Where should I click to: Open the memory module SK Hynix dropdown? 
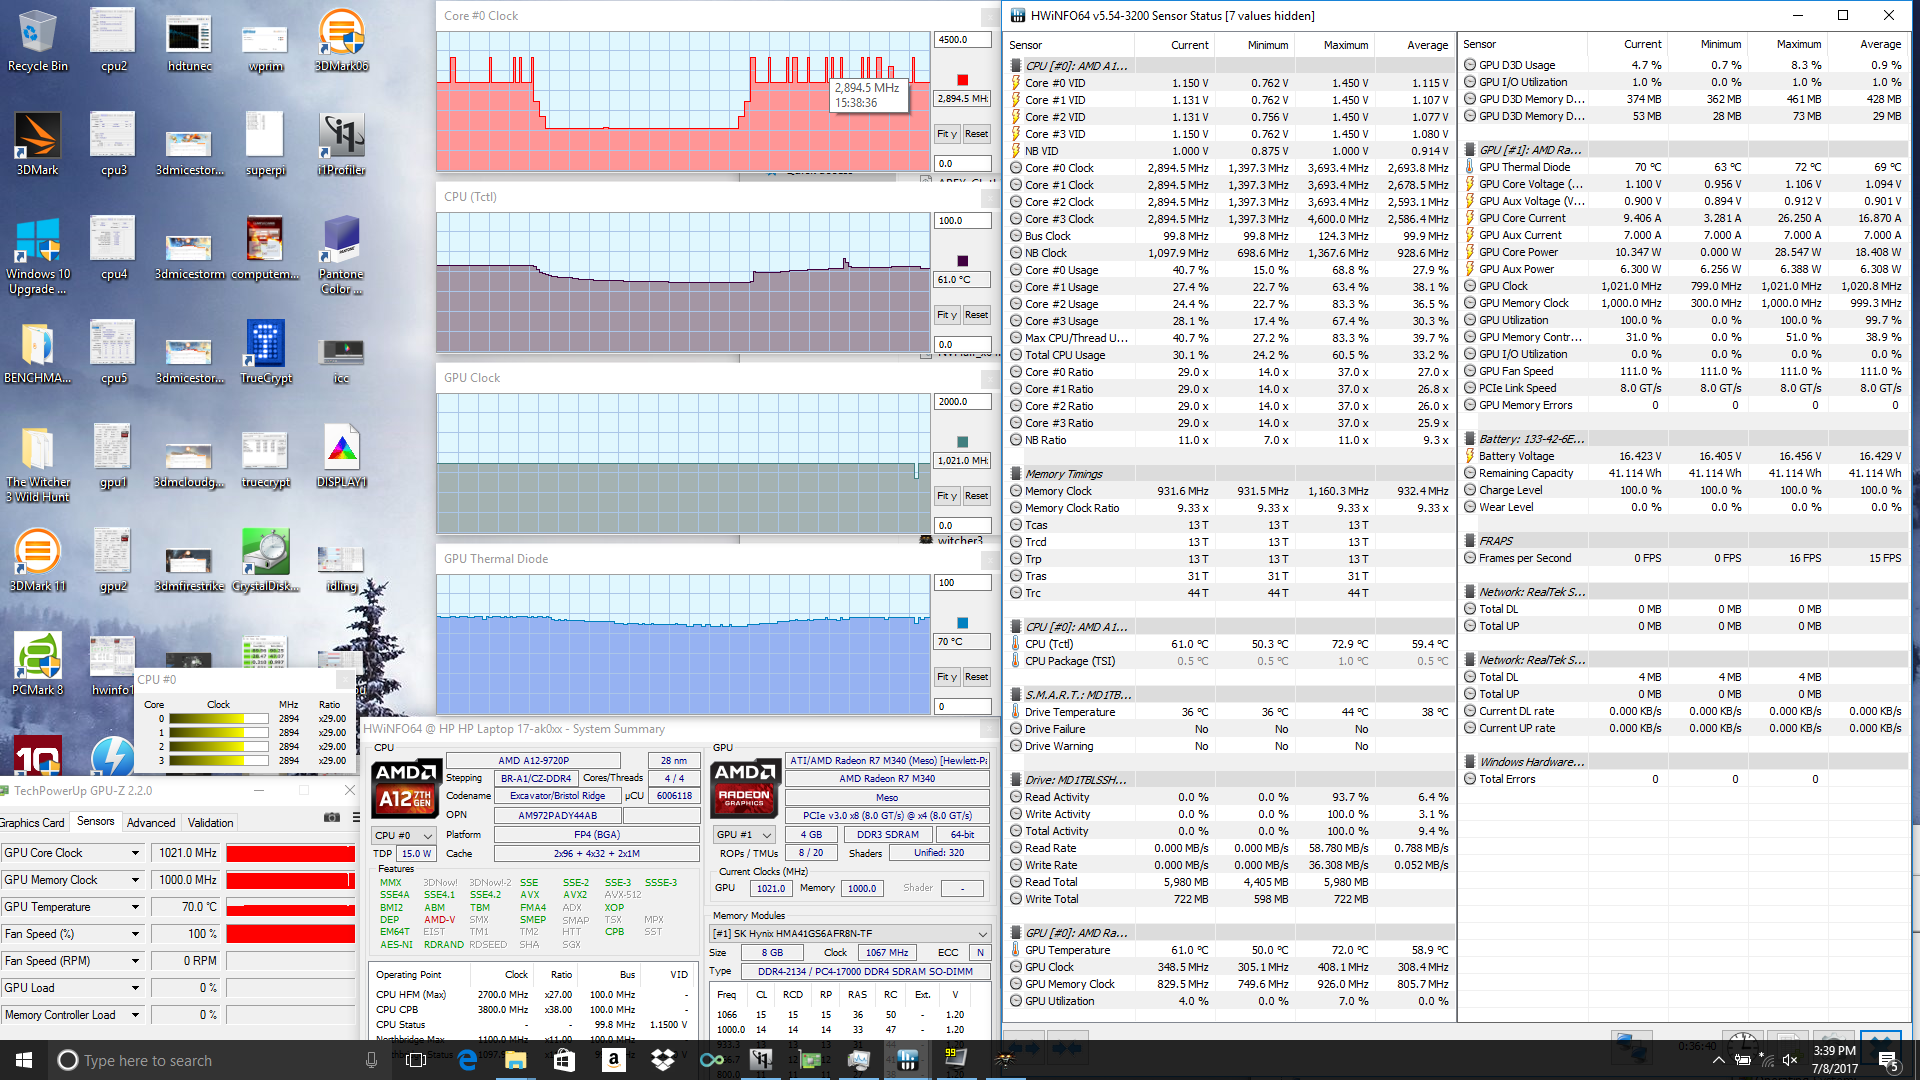tap(850, 933)
